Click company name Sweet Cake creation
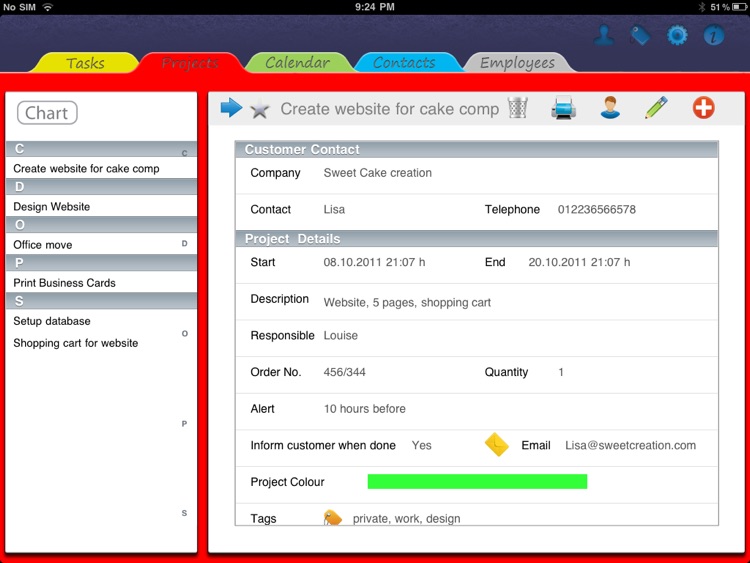The width and height of the screenshot is (750, 563). point(377,173)
